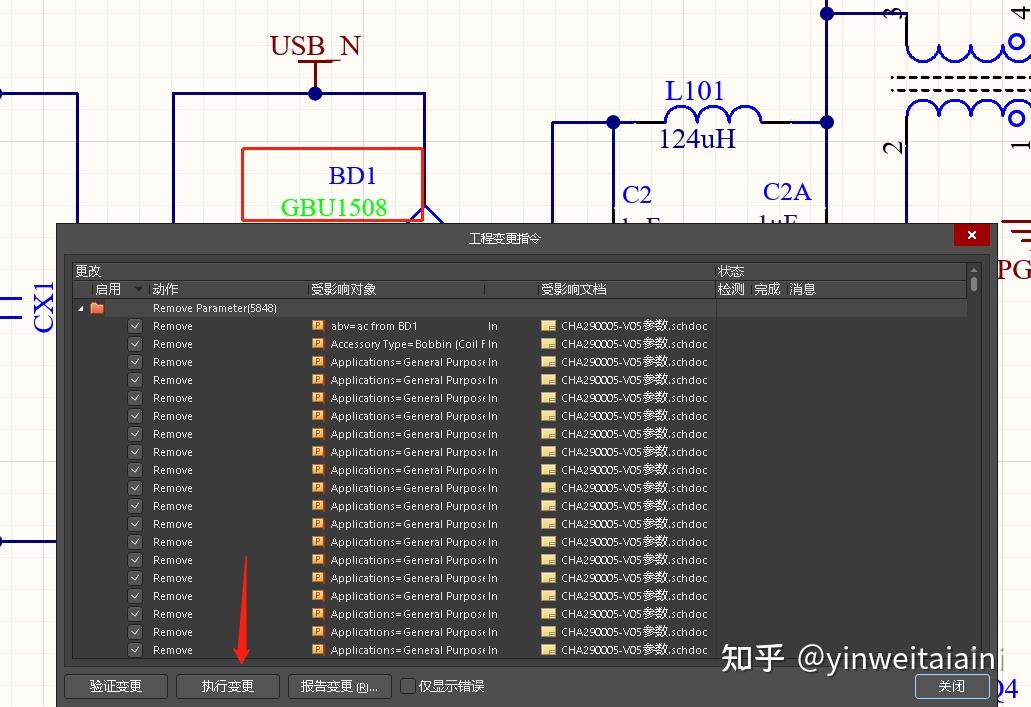Click the 关闭 button
This screenshot has height=707, width=1031.
pyautogui.click(x=951, y=686)
